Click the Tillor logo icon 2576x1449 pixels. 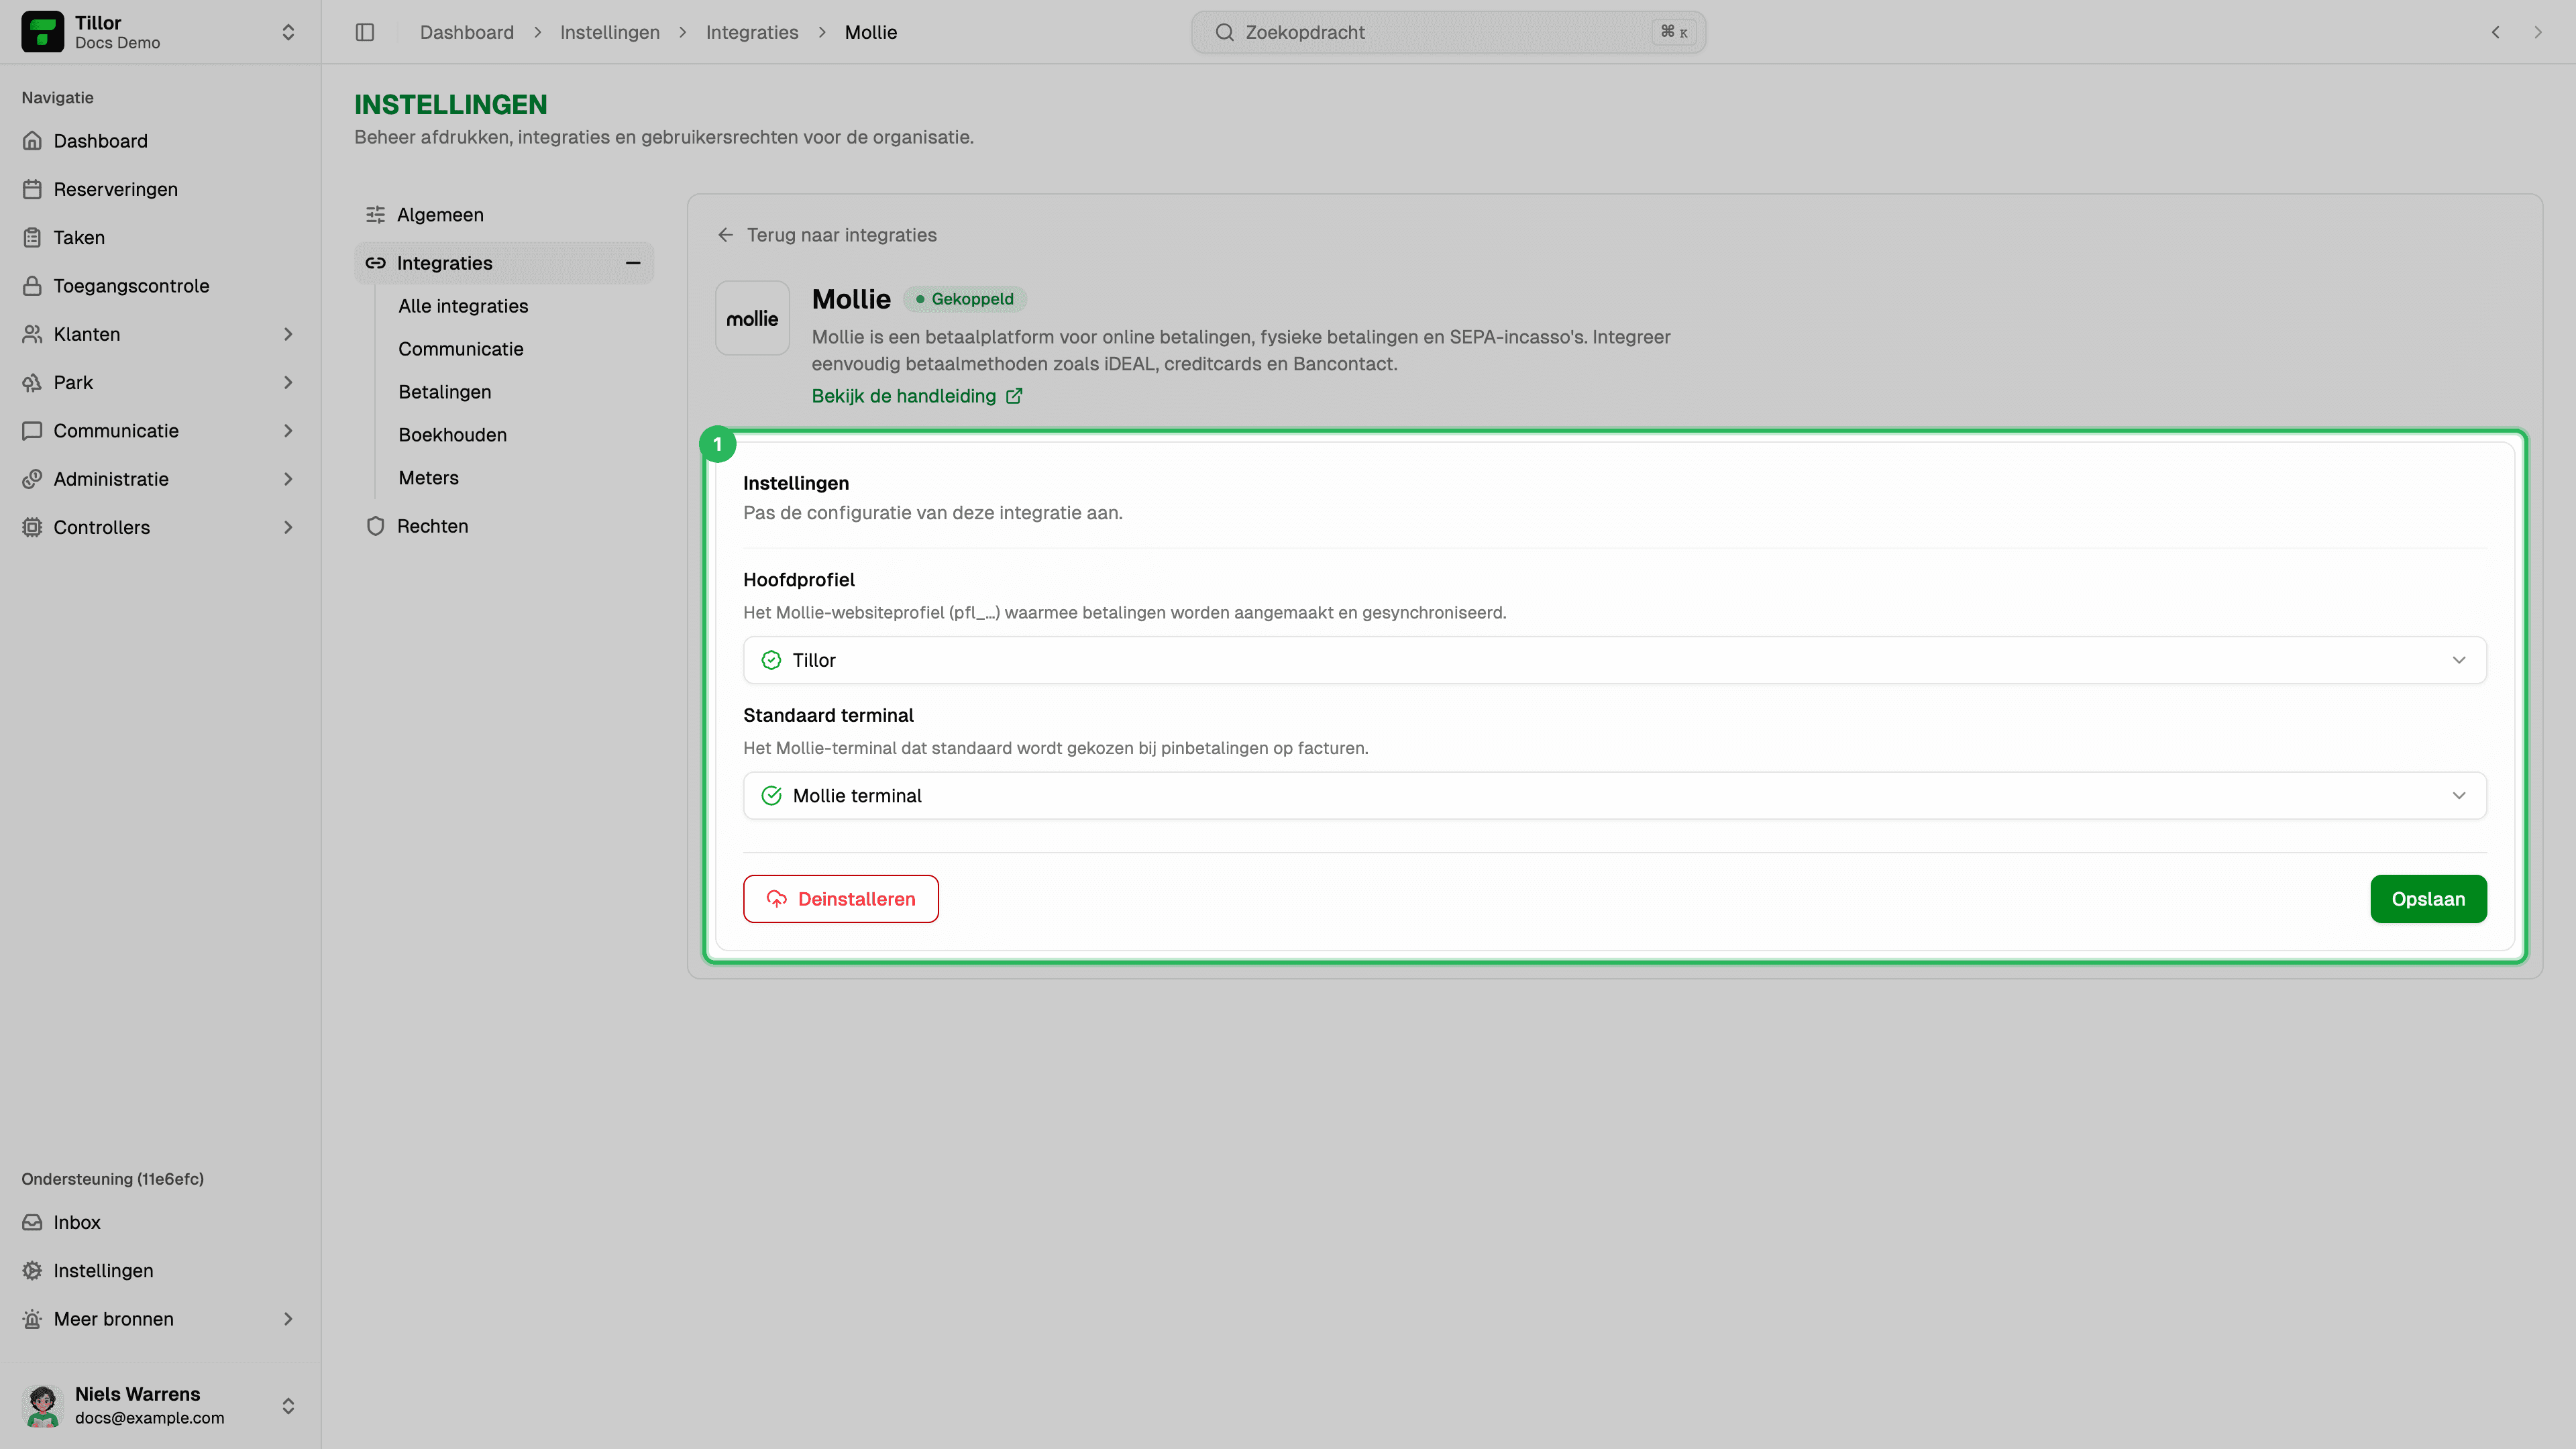coord(42,32)
